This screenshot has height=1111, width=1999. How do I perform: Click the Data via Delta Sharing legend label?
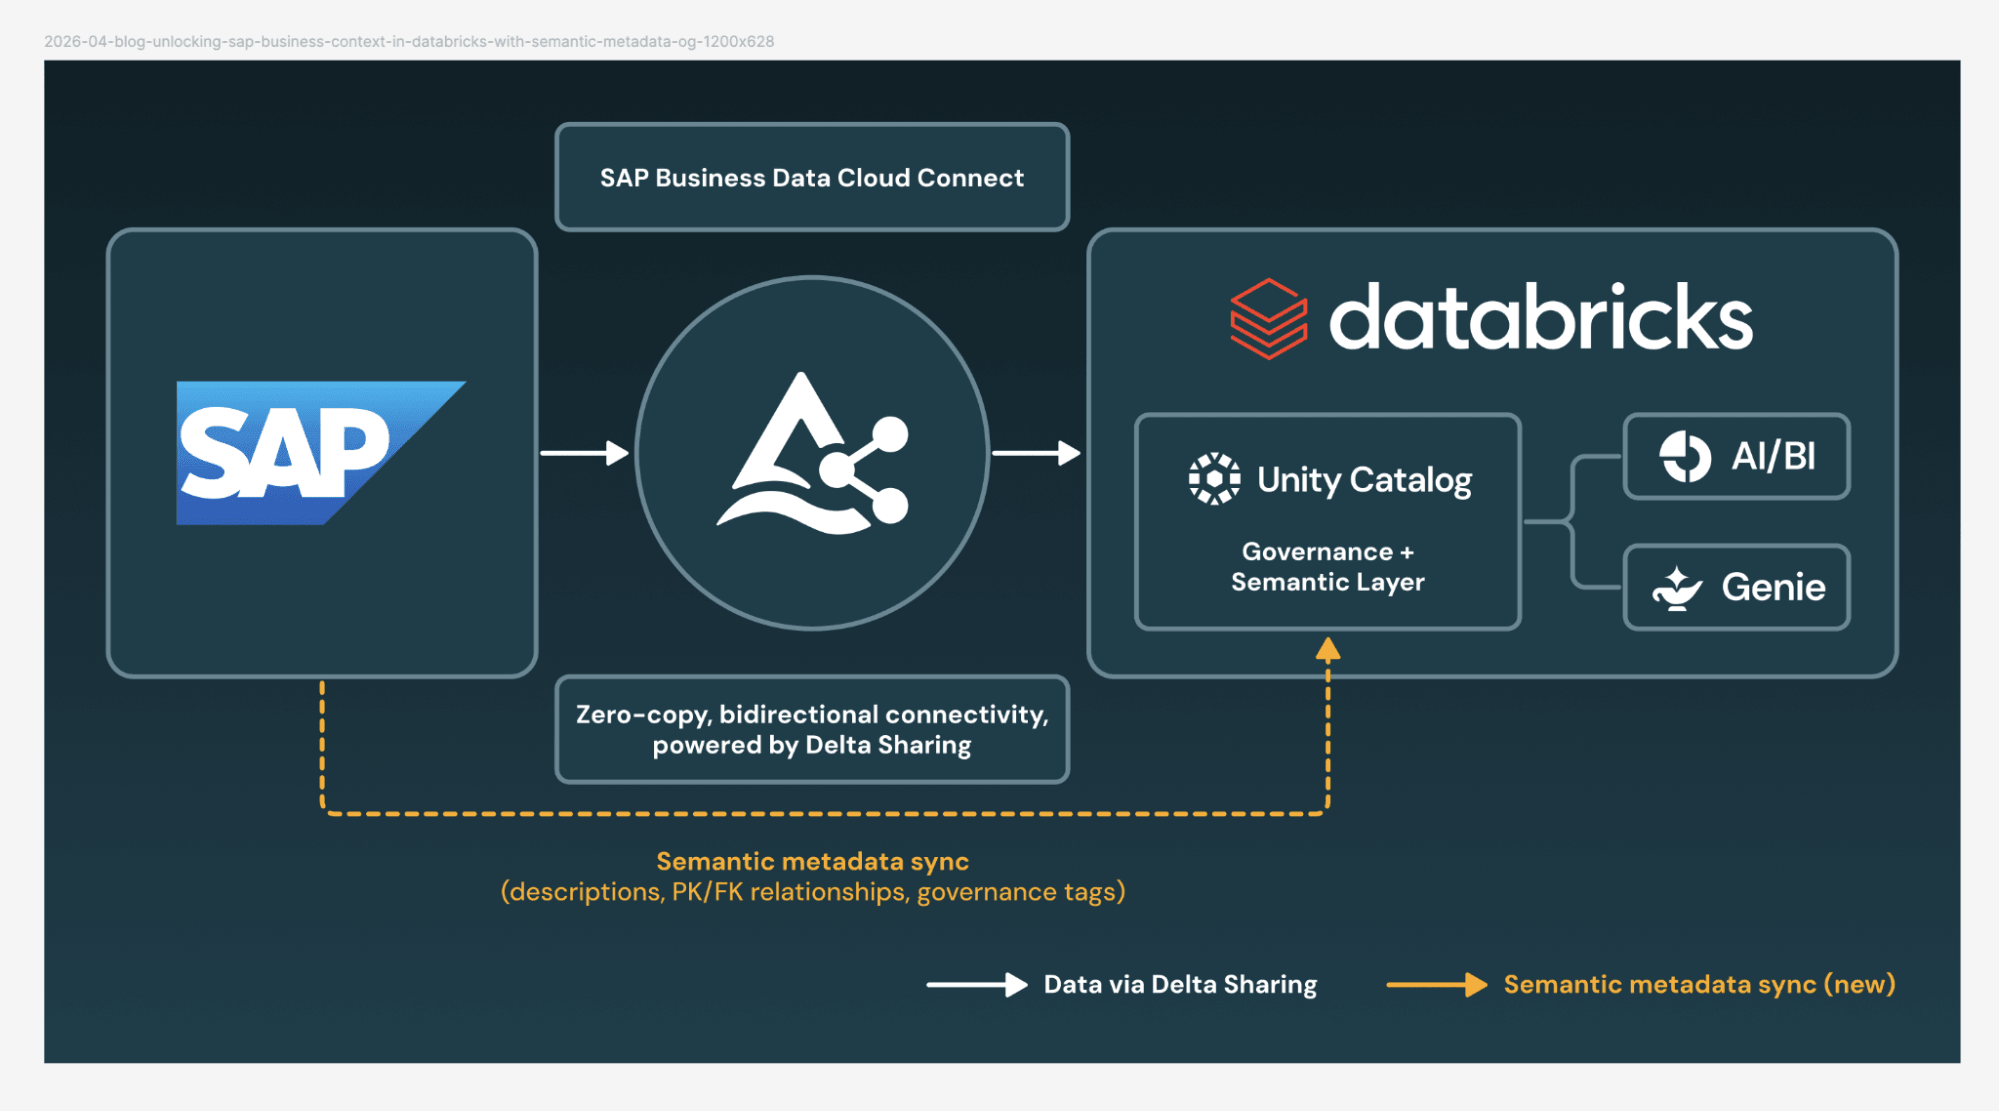click(x=1180, y=985)
